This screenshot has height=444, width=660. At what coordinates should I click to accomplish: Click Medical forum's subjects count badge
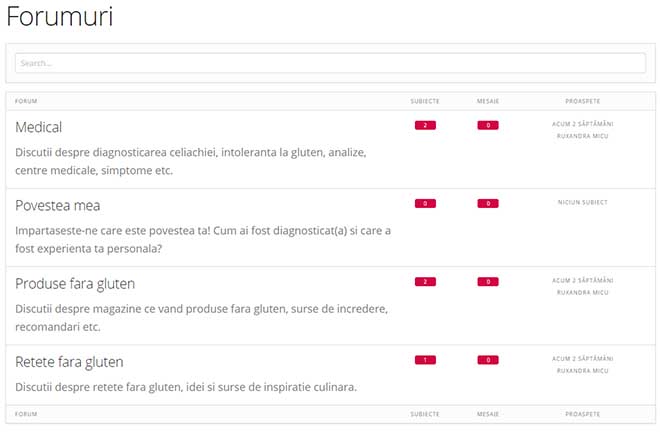click(425, 125)
